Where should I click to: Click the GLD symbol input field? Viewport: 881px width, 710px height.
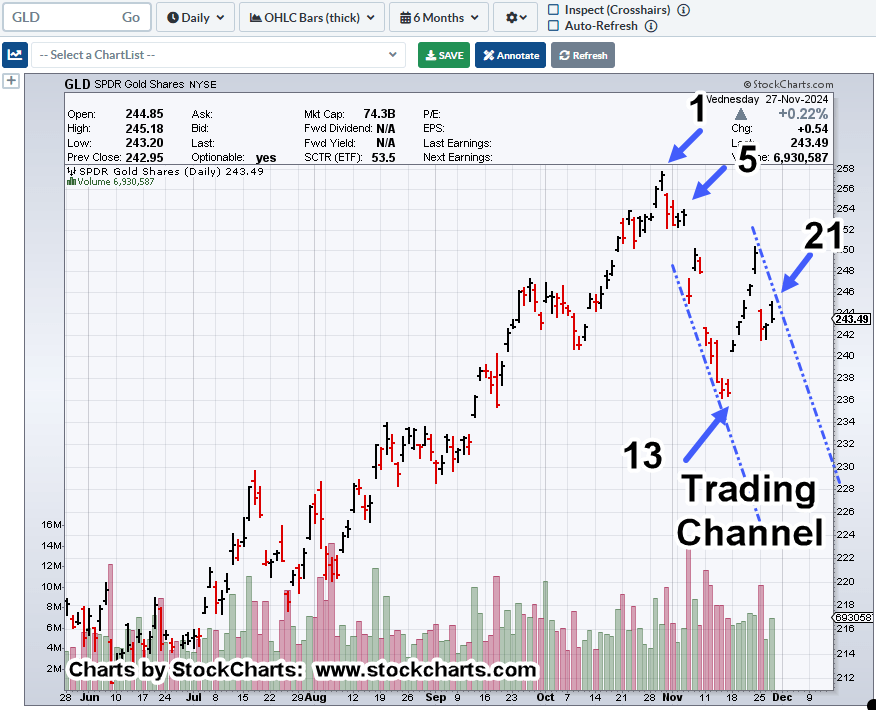58,18
